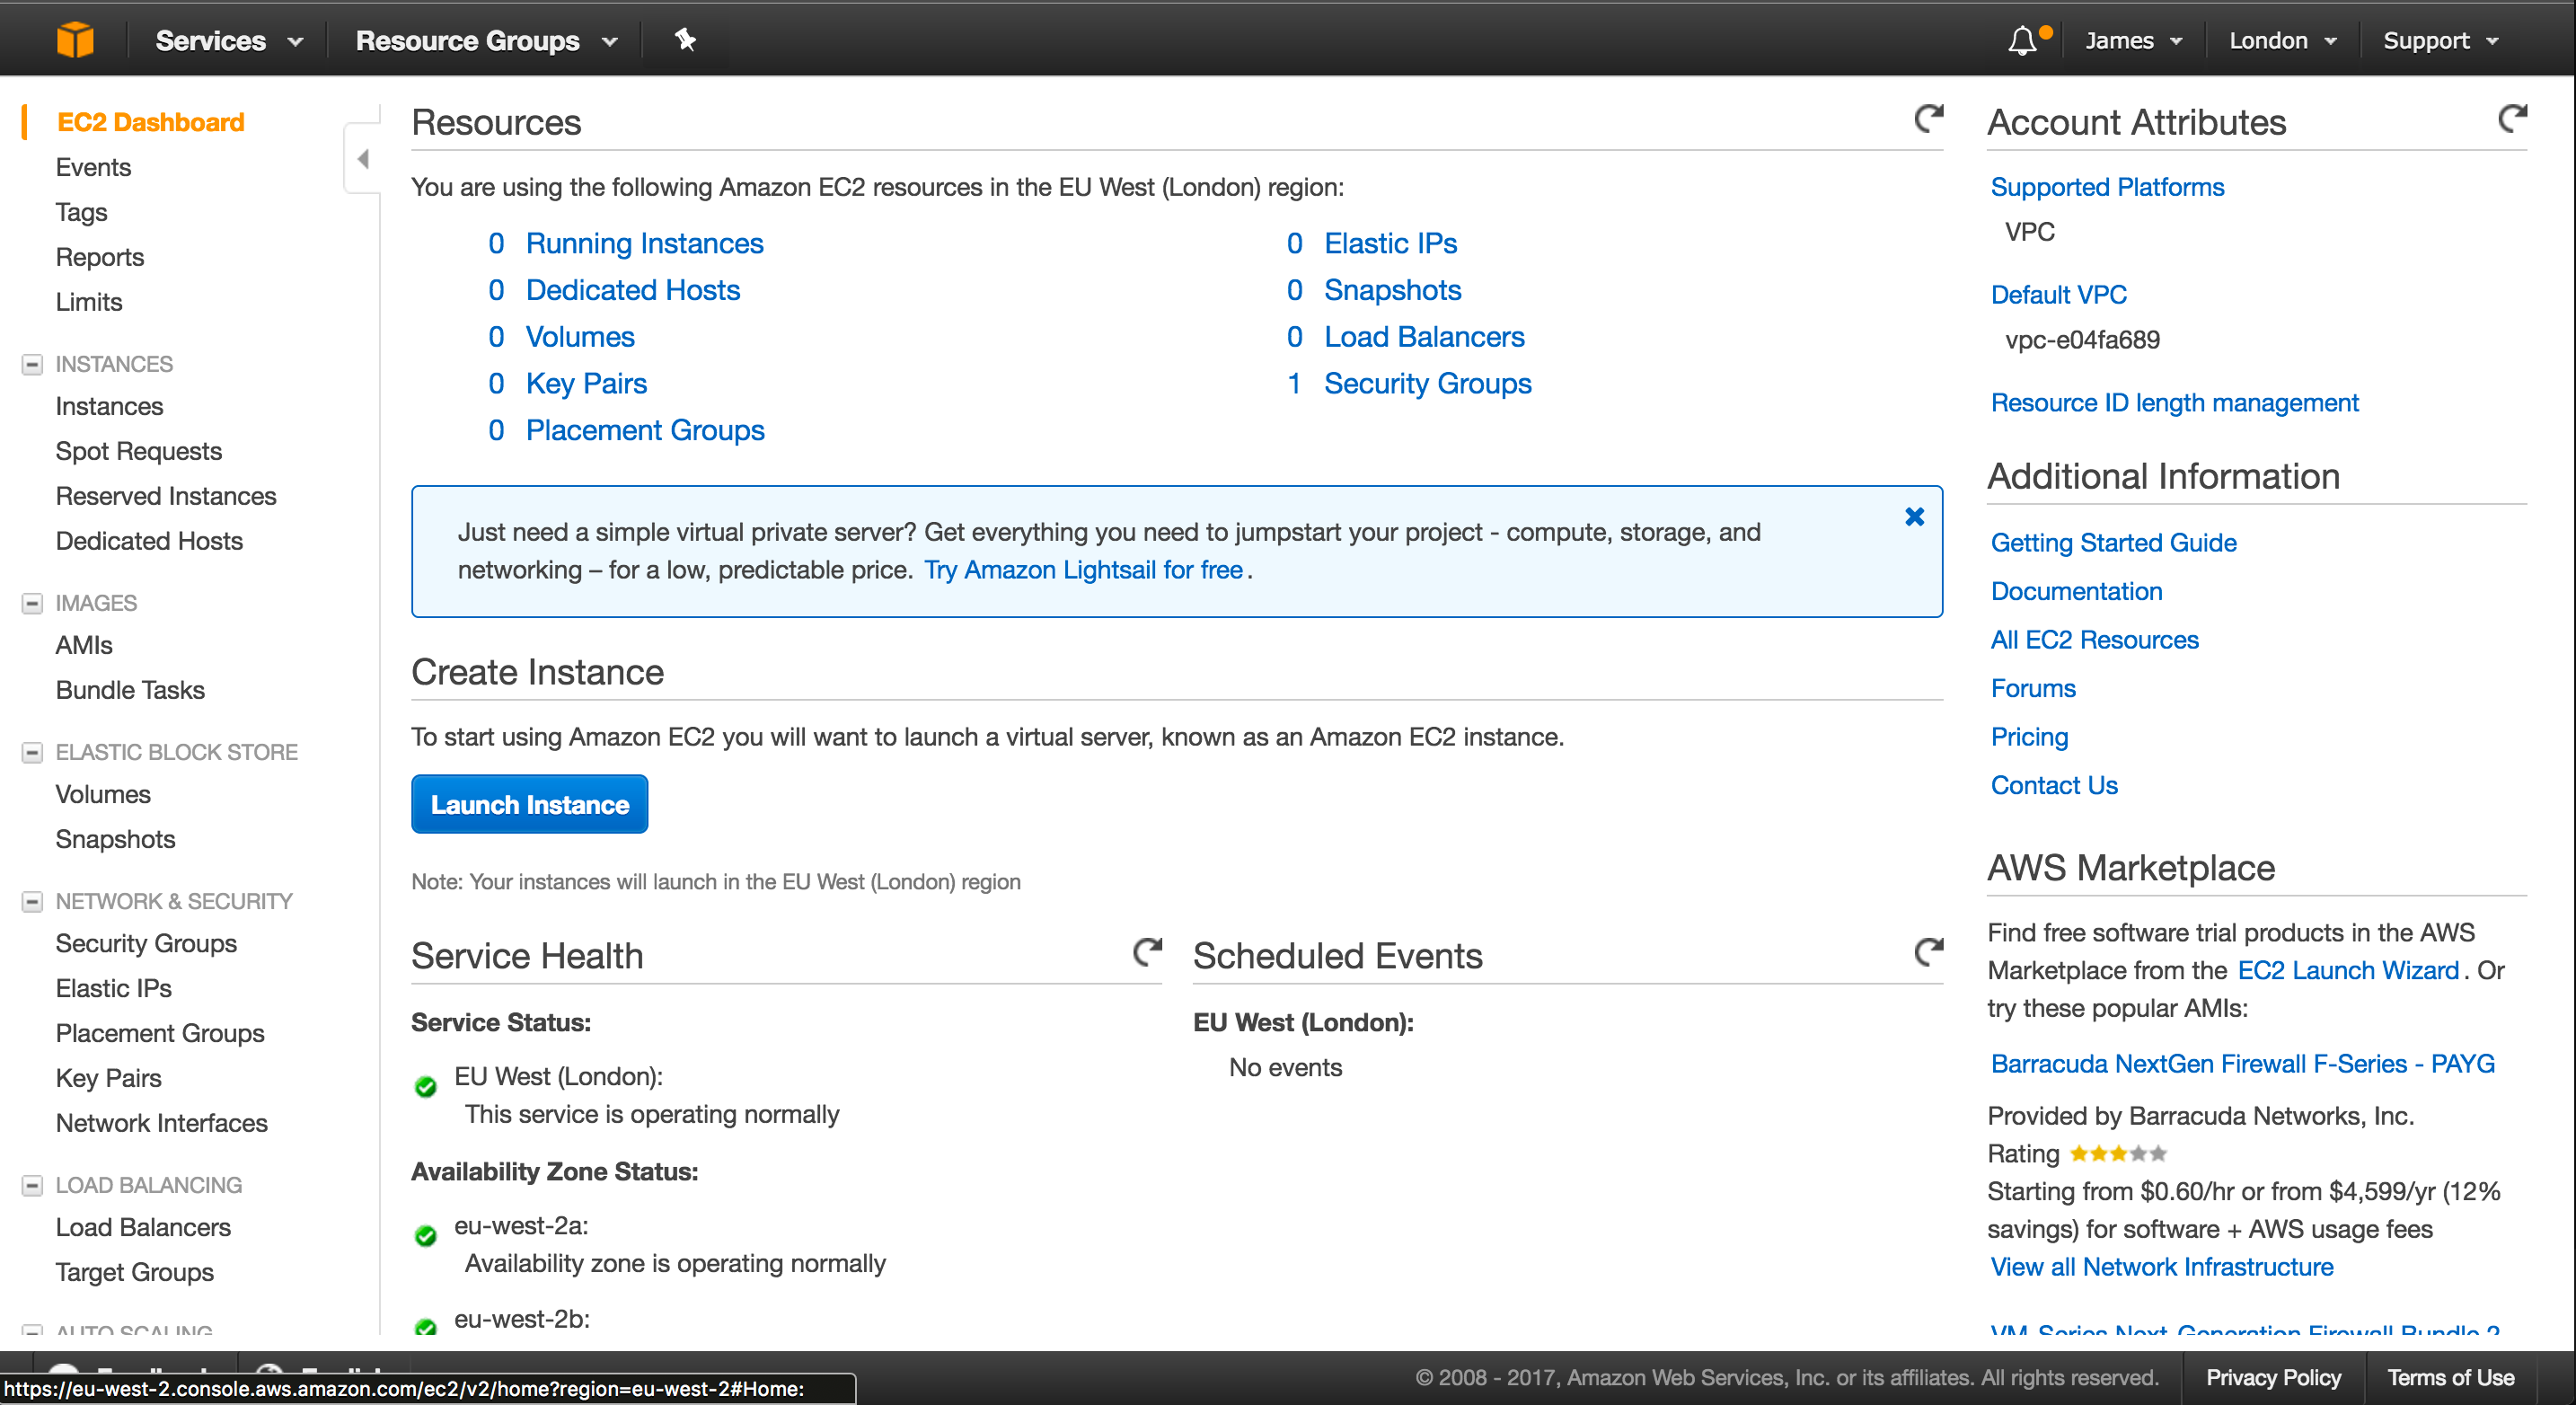Refresh the Account Attributes section
This screenshot has height=1405, width=2576.
pyautogui.click(x=2515, y=118)
